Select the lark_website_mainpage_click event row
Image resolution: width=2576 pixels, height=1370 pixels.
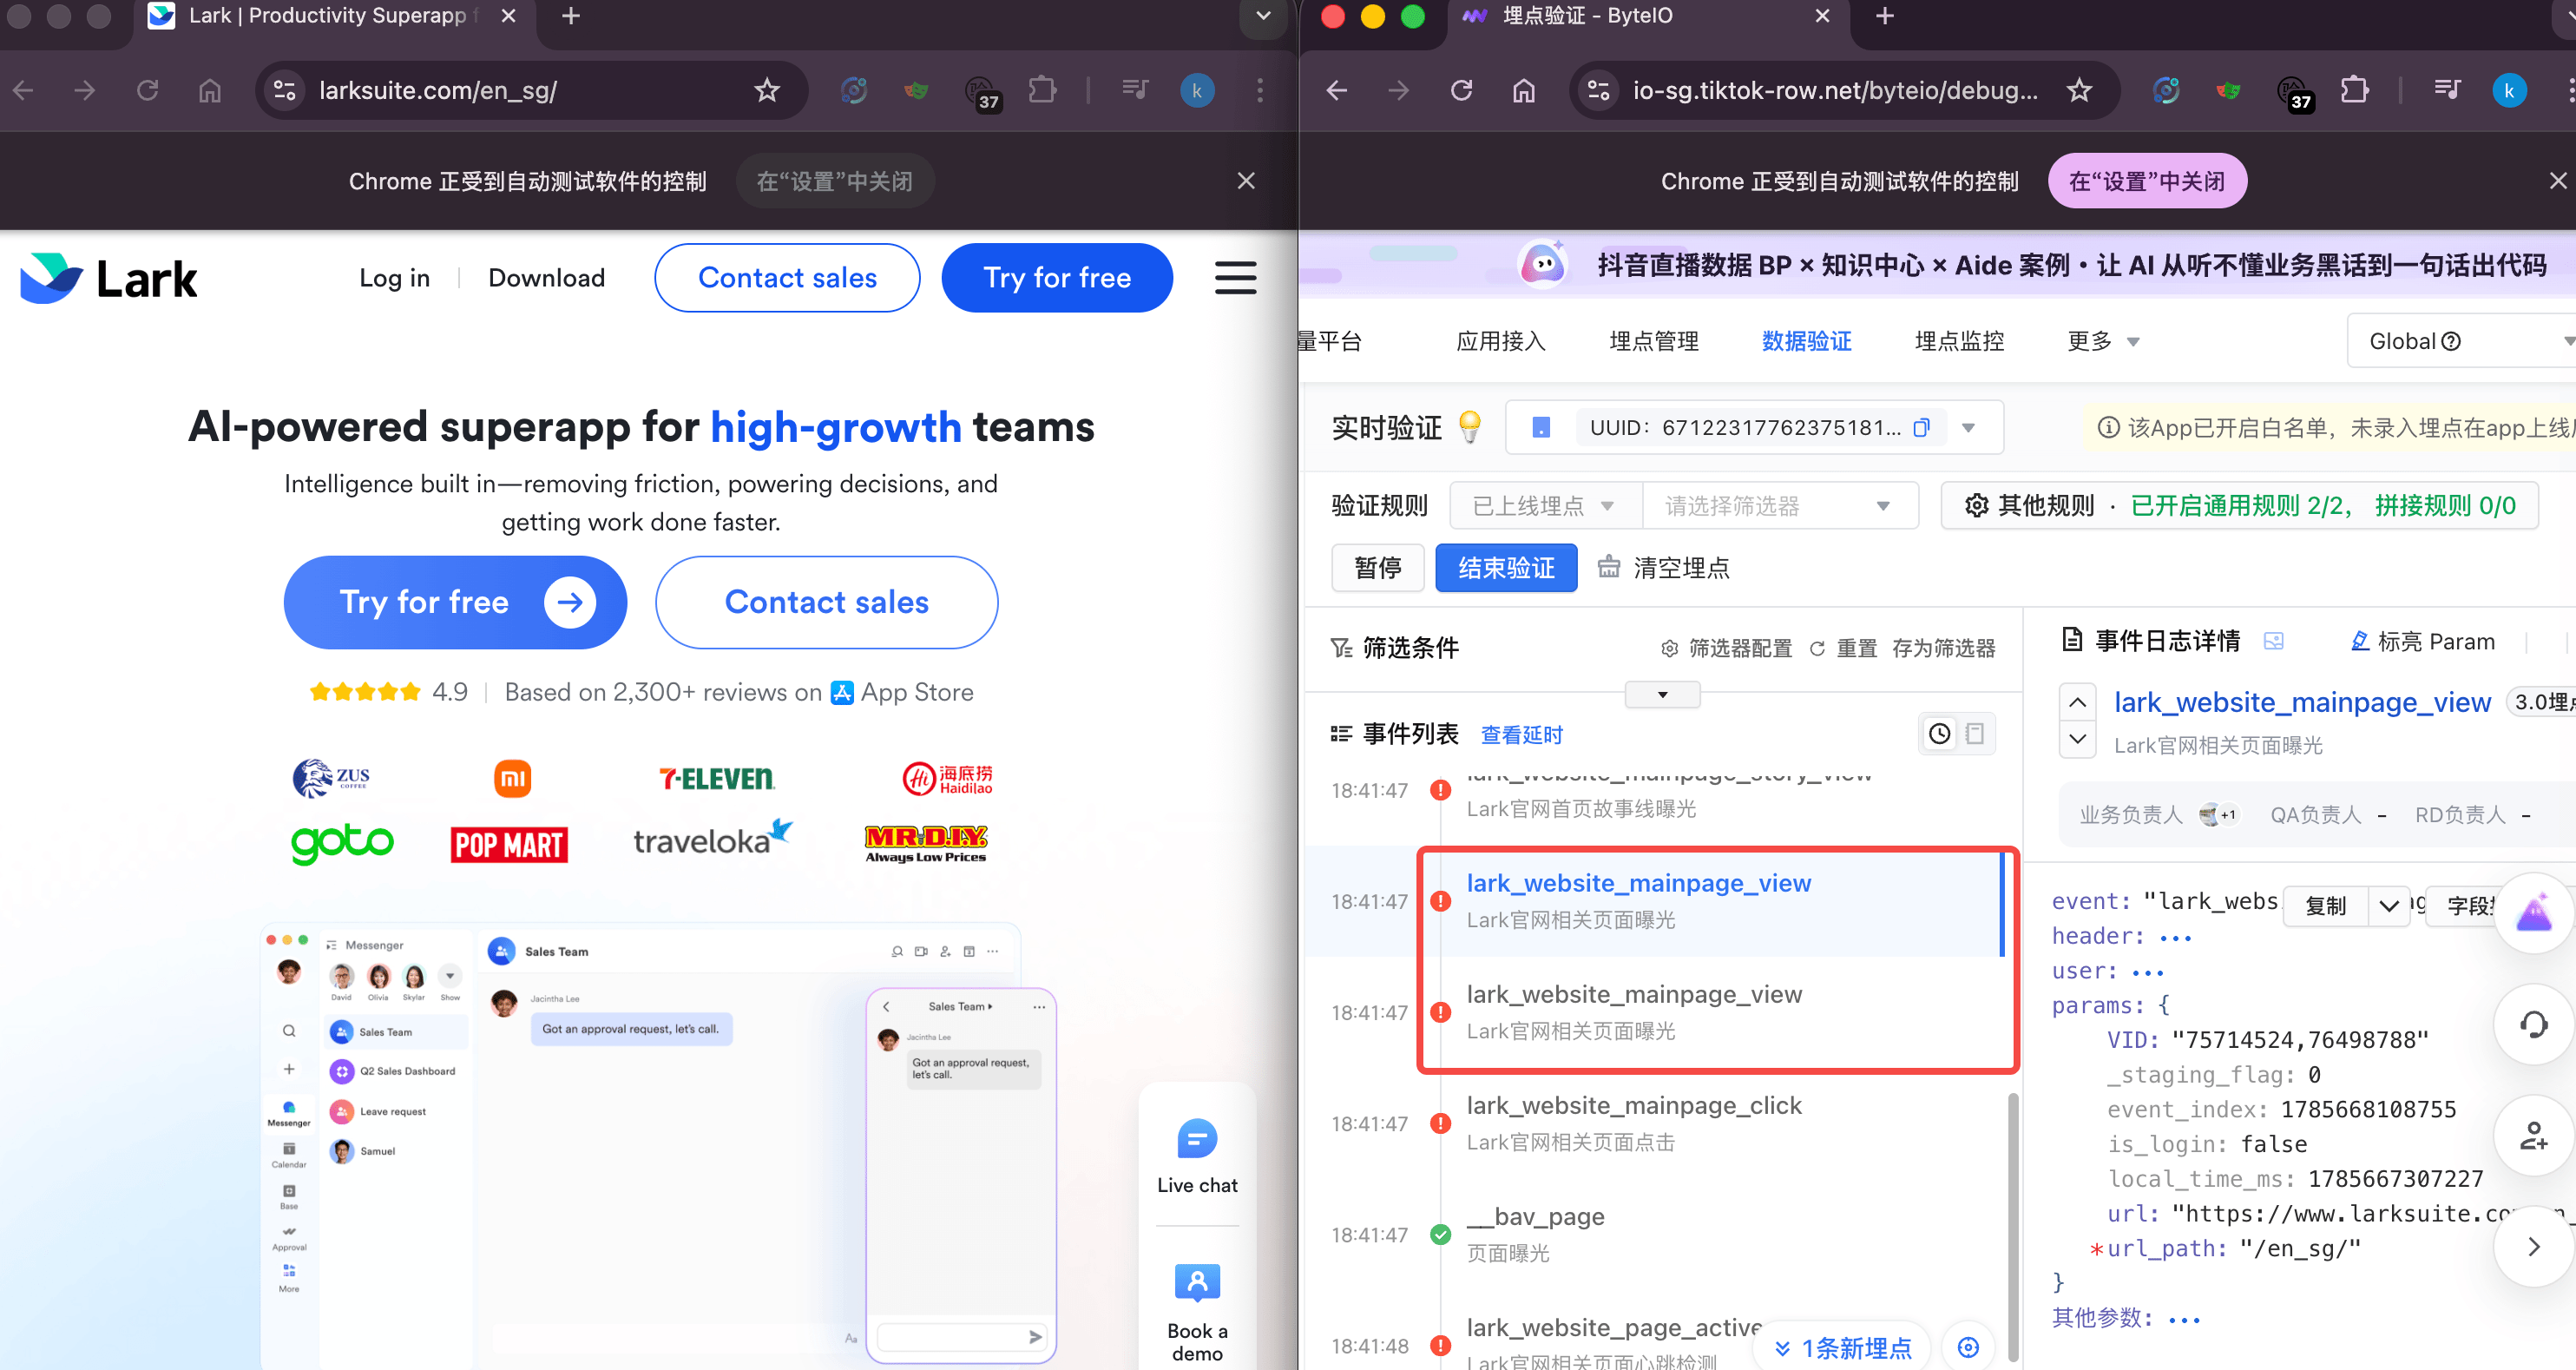(x=1657, y=1123)
